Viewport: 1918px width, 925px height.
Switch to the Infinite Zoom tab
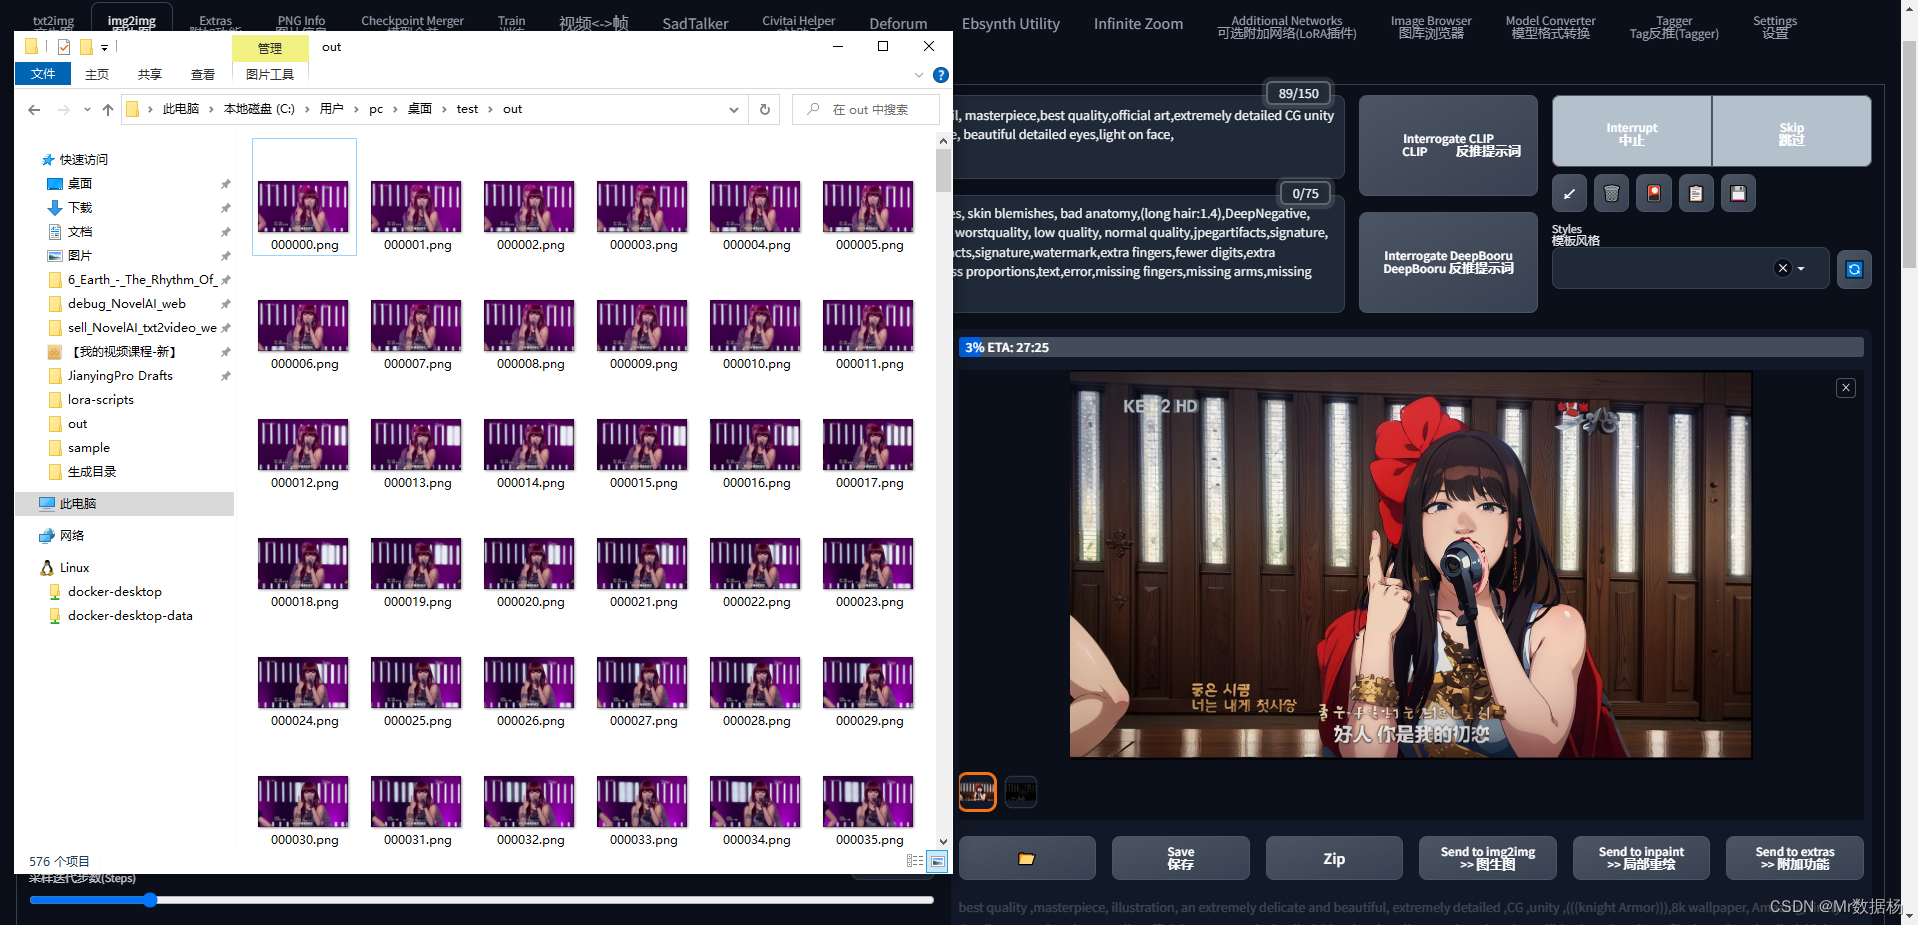click(x=1138, y=24)
